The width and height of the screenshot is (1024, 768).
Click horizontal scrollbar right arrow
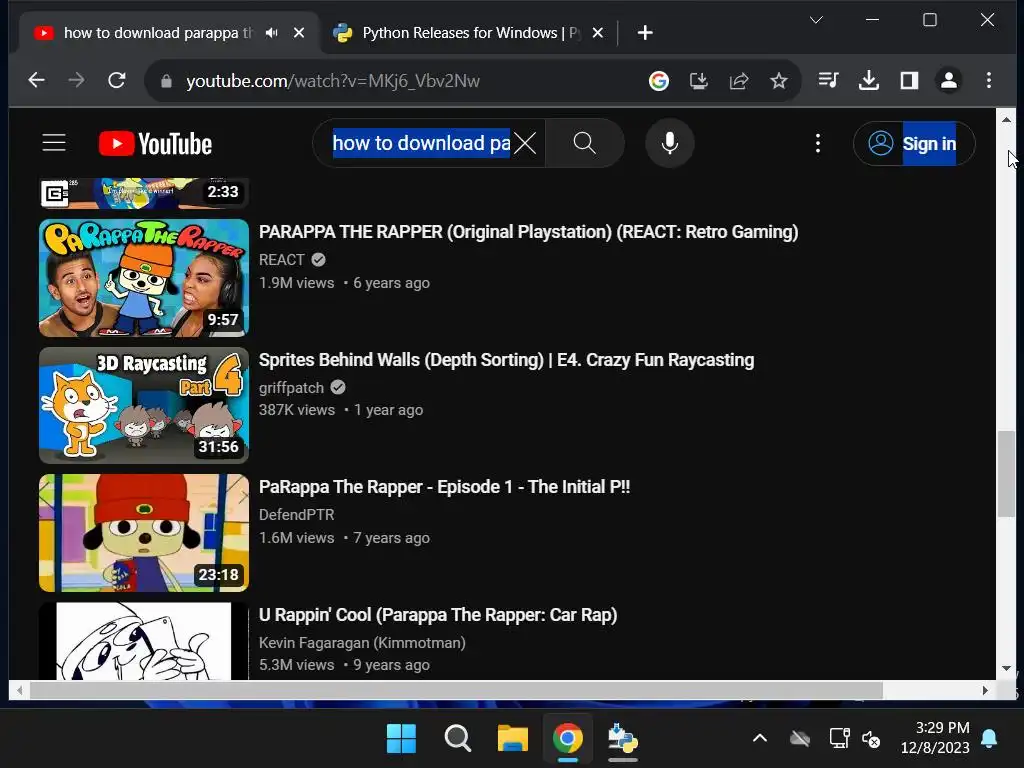point(985,690)
